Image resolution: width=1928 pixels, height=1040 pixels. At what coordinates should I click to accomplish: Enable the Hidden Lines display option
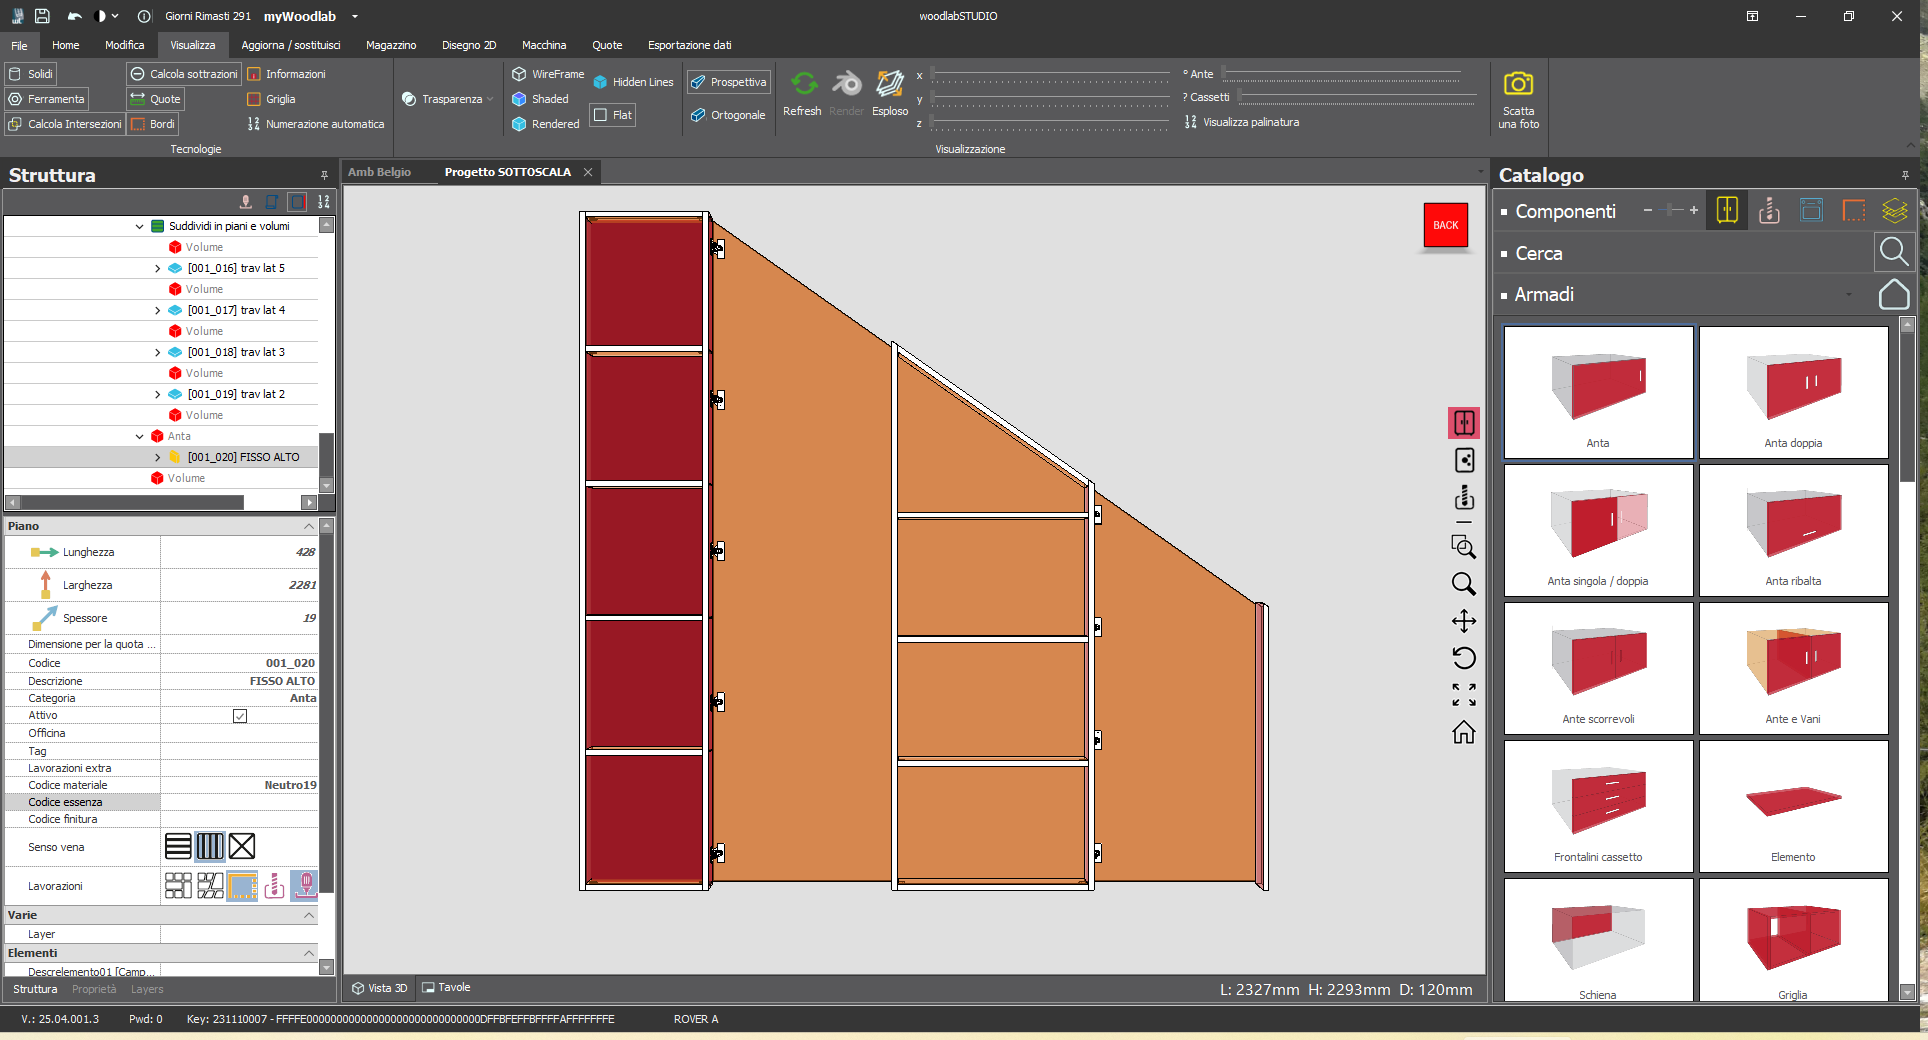pyautogui.click(x=632, y=81)
